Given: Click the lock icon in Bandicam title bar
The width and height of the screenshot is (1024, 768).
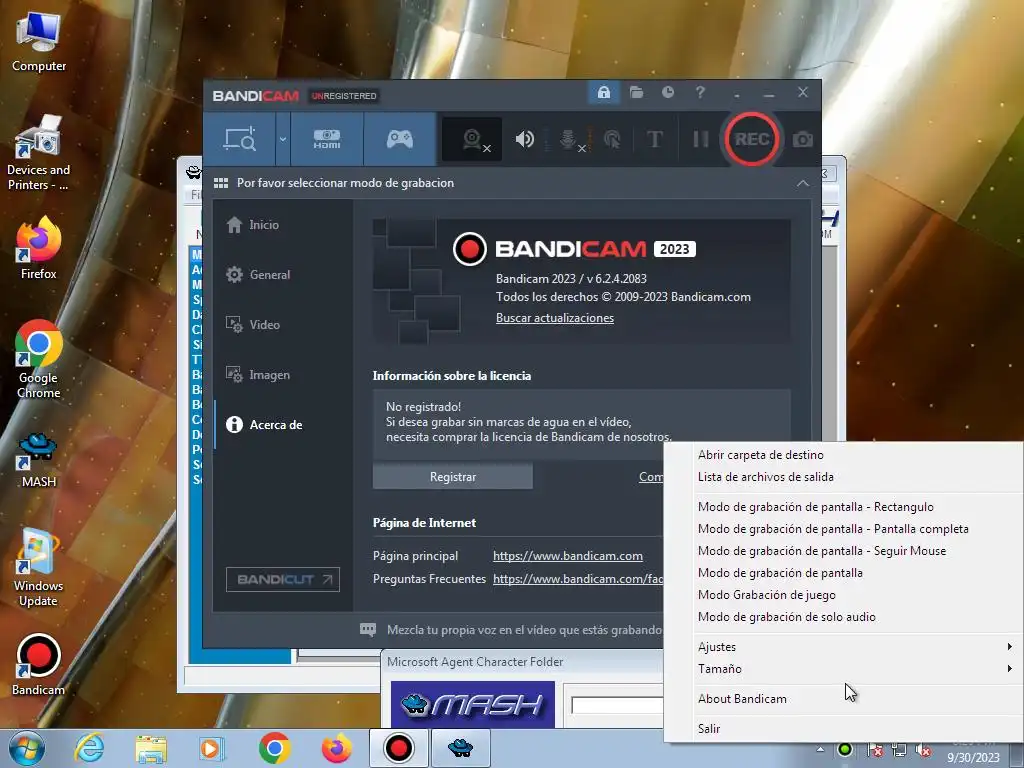Looking at the screenshot, I should pyautogui.click(x=603, y=92).
